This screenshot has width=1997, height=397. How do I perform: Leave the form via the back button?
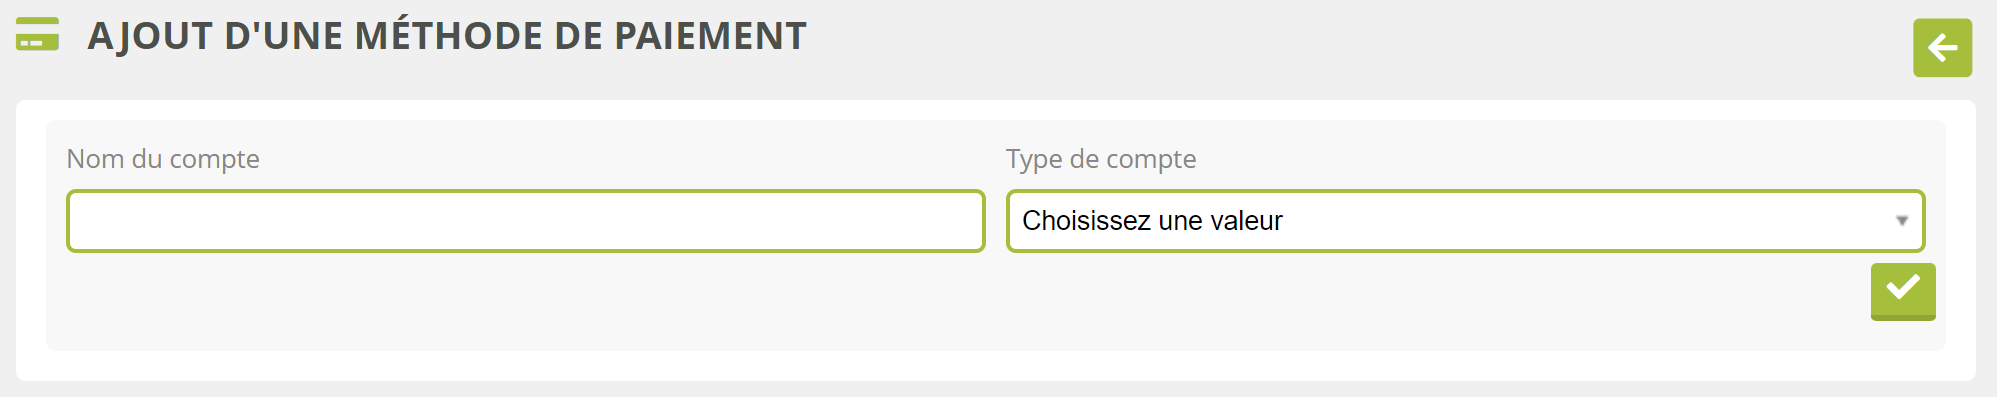click(1942, 47)
